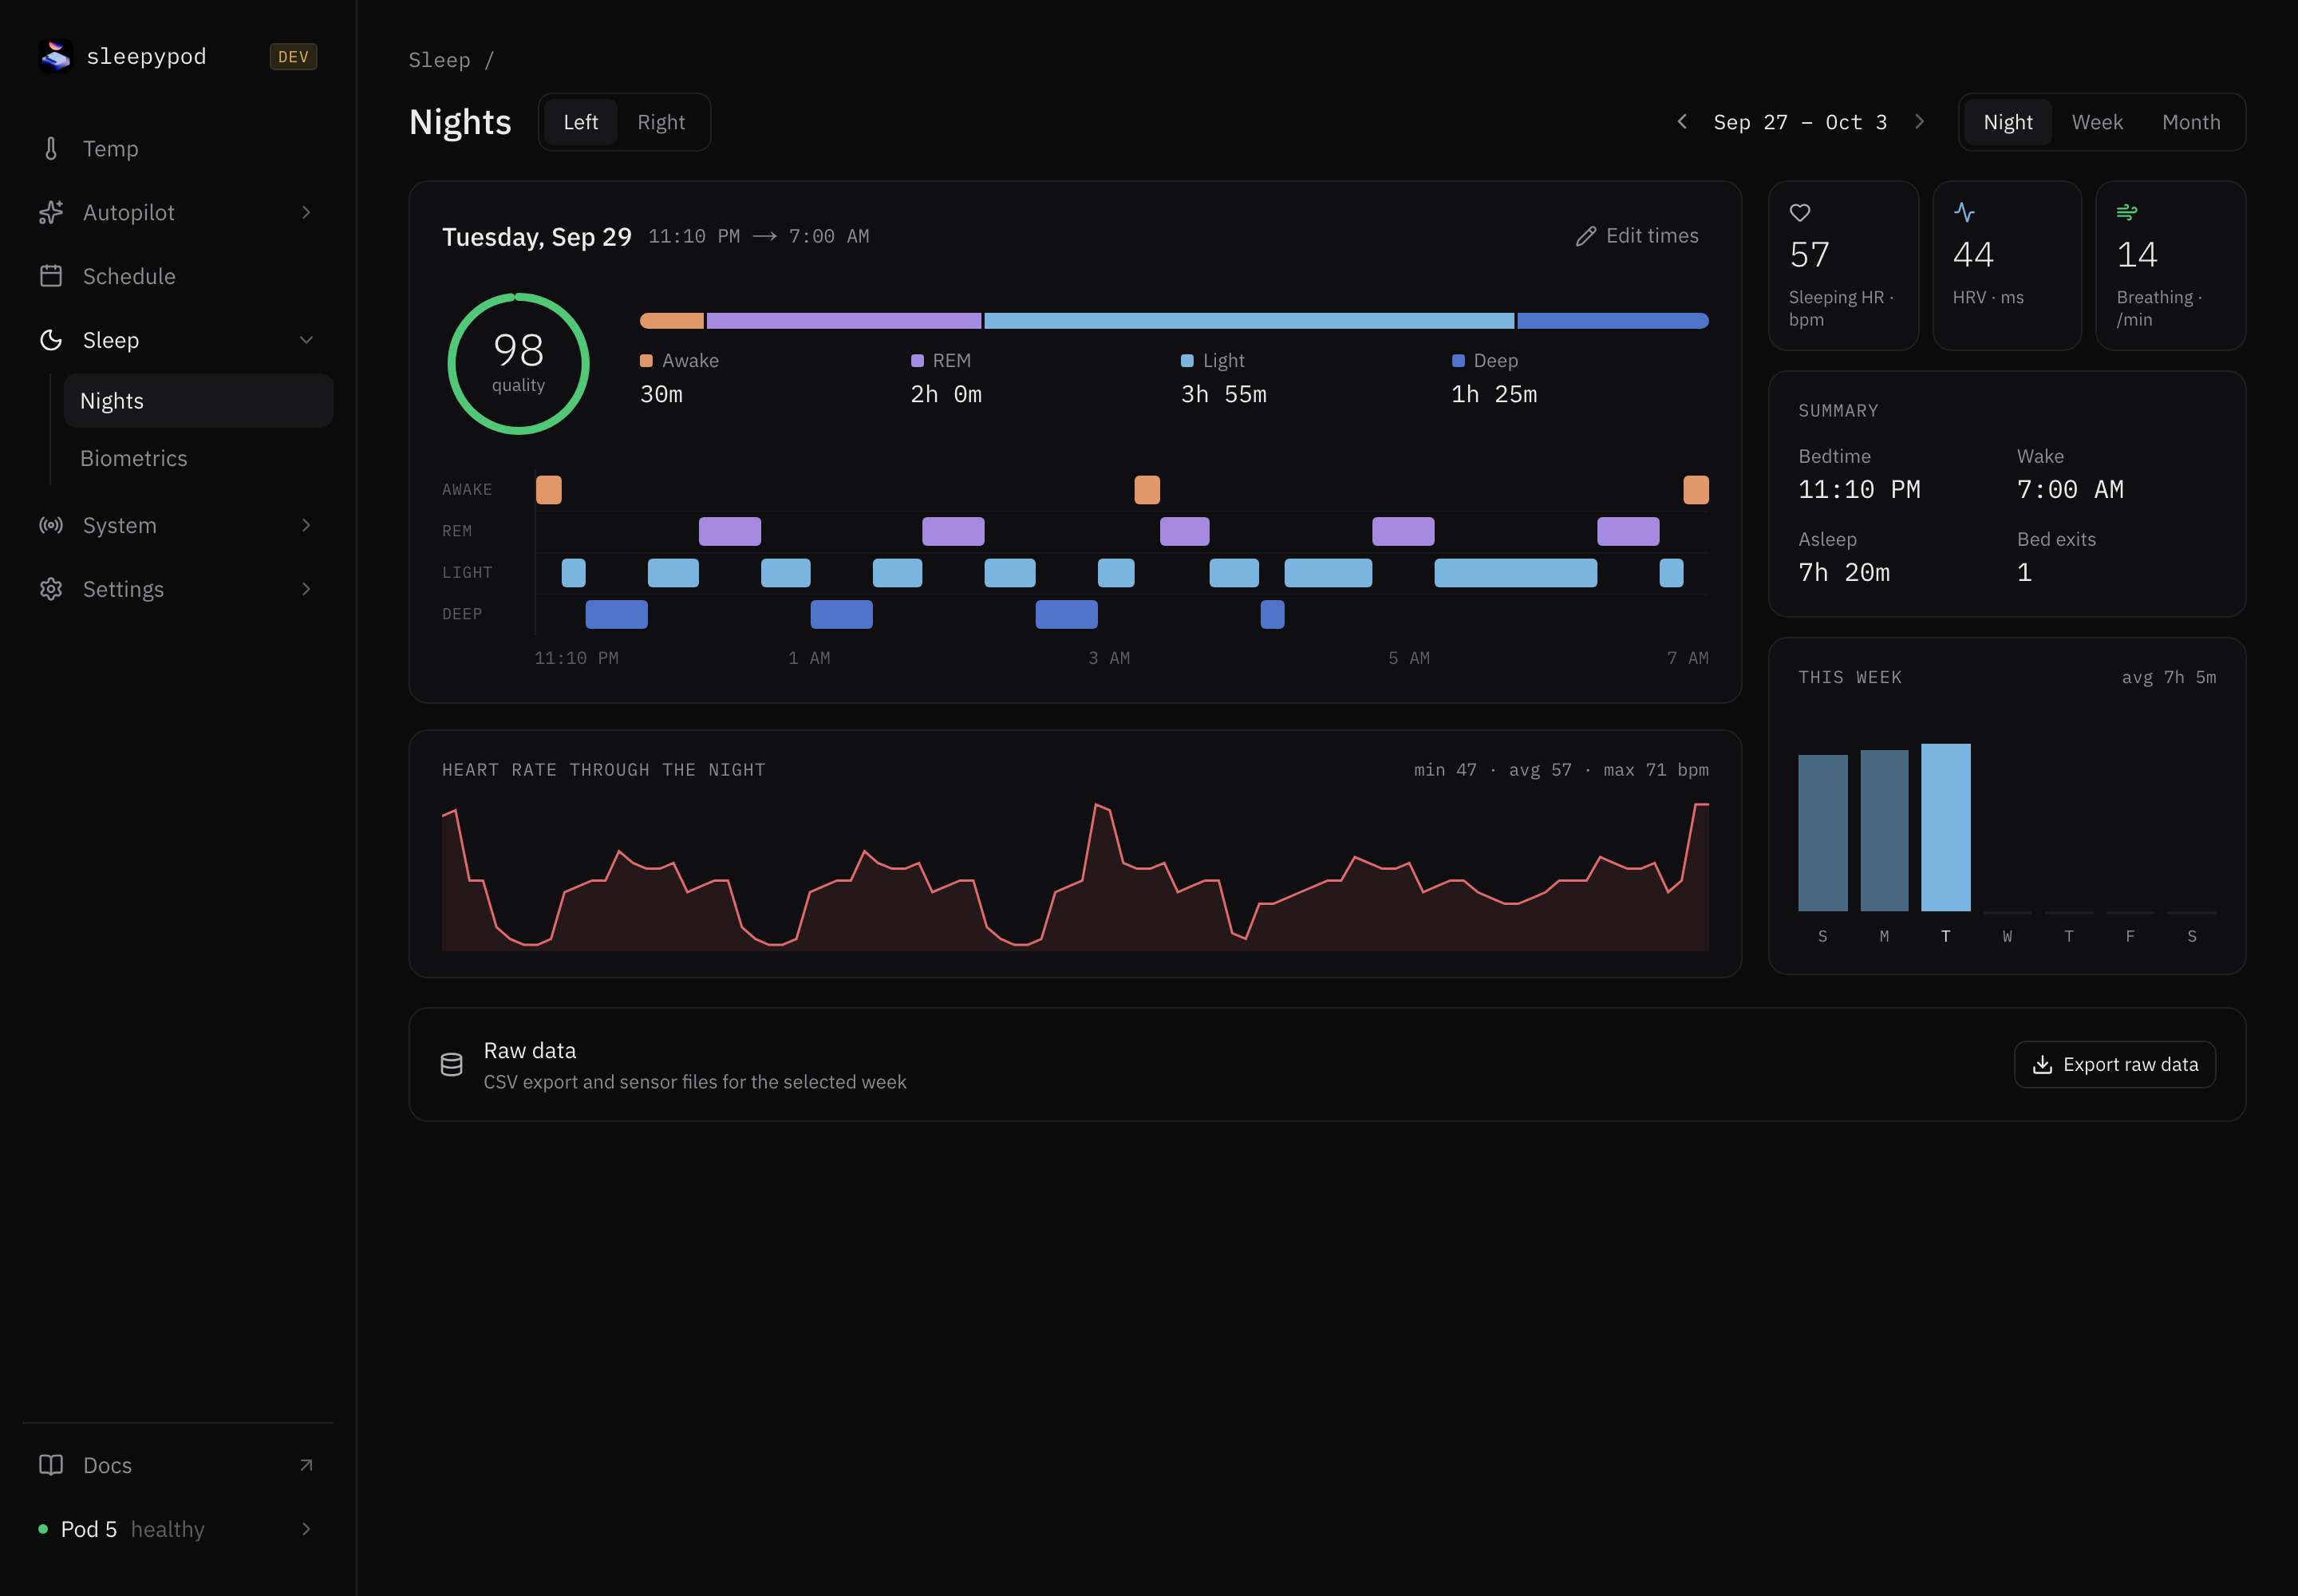Expand the Settings submenu chevron
2298x1596 pixels.
306,589
